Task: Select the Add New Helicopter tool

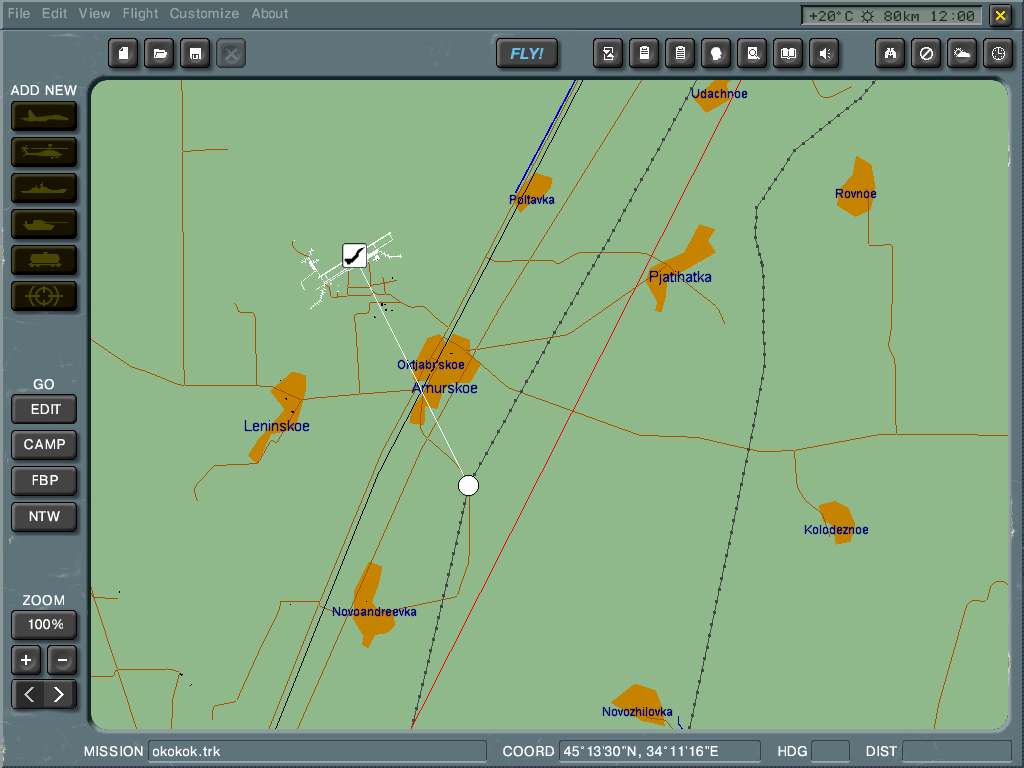Action: coord(43,151)
